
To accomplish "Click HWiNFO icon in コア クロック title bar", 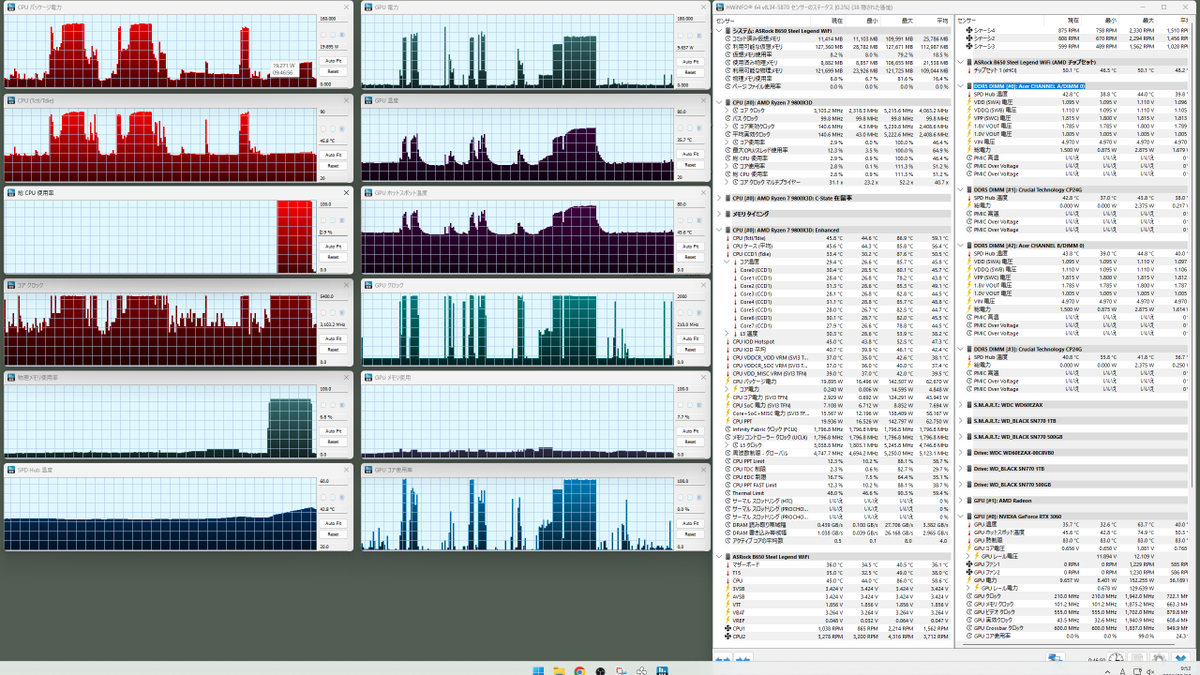I will point(11,285).
